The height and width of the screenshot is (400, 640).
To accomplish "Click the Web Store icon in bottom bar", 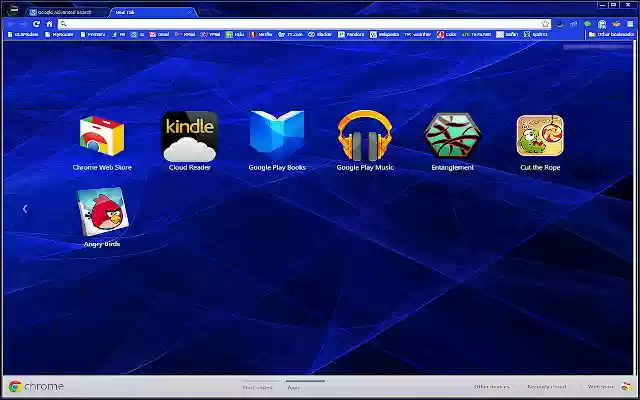I will (626, 386).
